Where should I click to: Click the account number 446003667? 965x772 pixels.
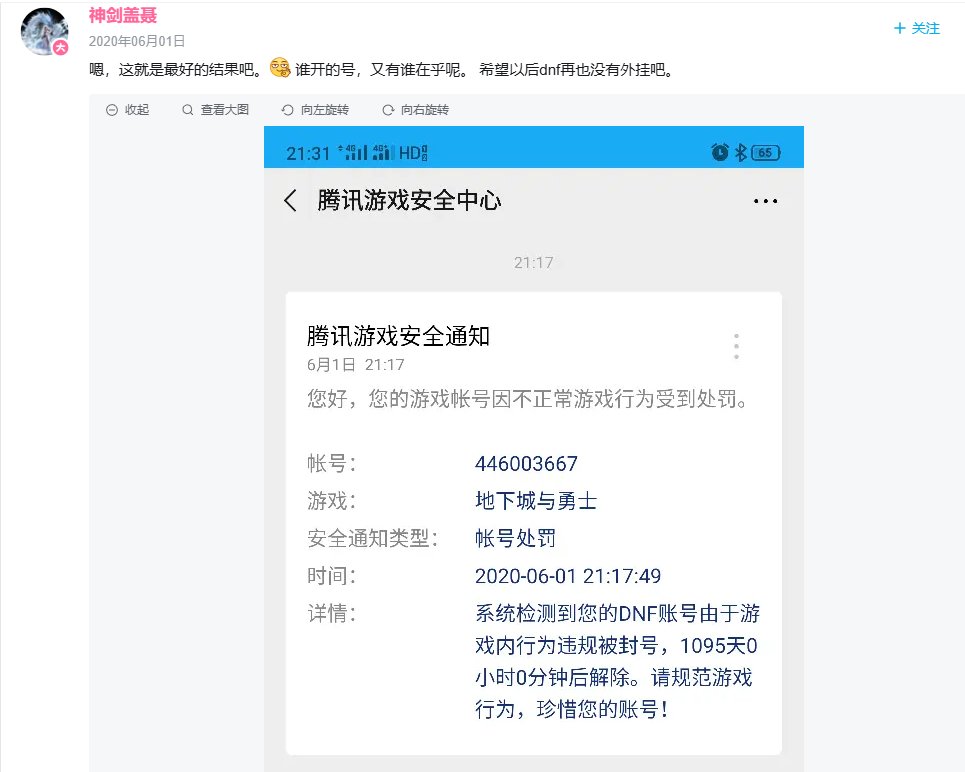pyautogui.click(x=526, y=464)
